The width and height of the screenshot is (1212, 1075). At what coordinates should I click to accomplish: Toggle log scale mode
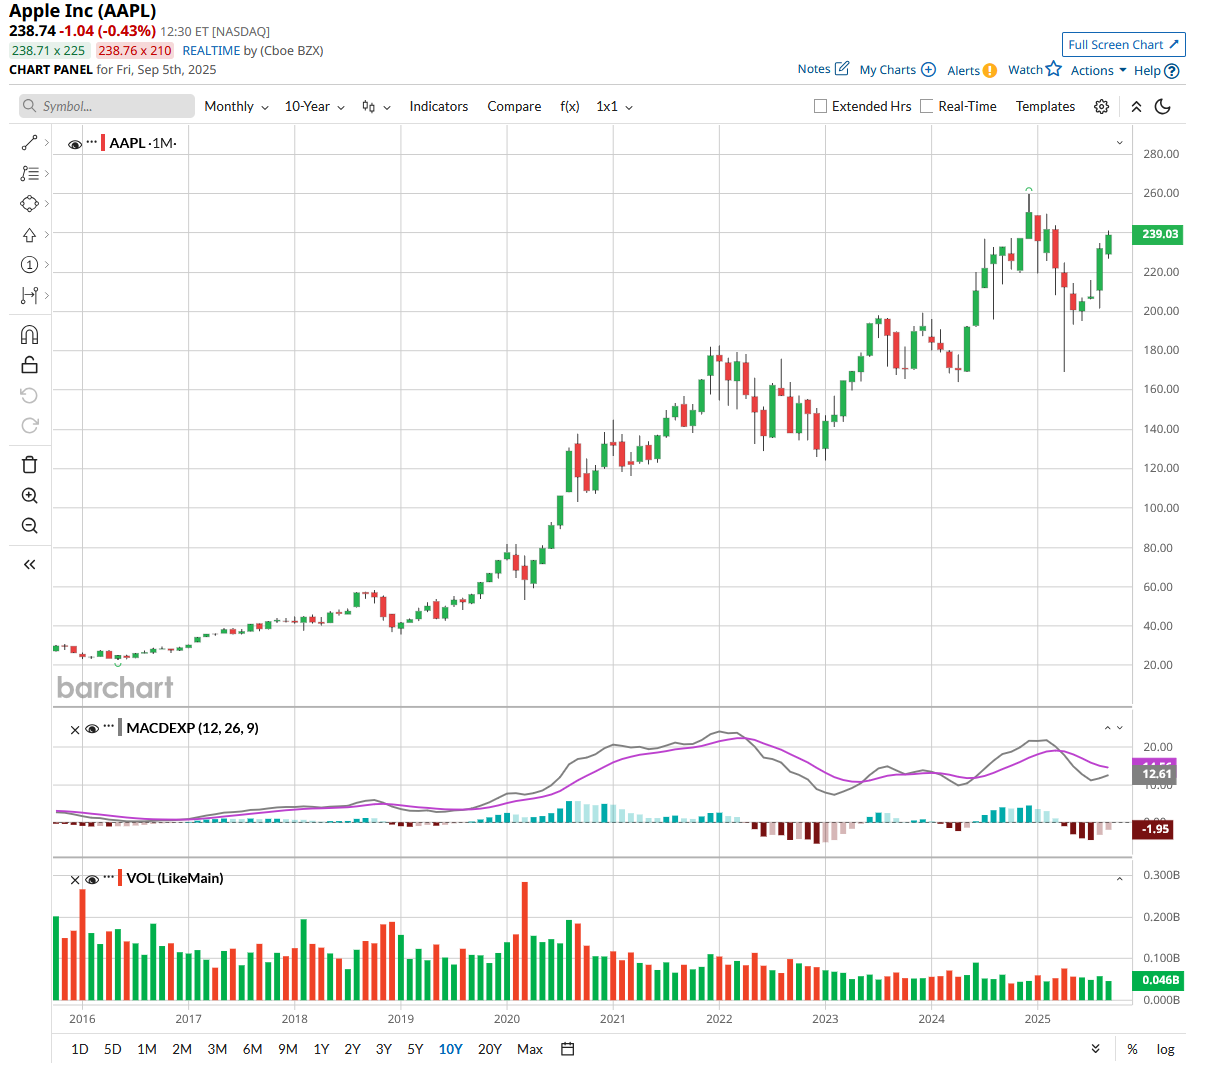coord(1165,1049)
